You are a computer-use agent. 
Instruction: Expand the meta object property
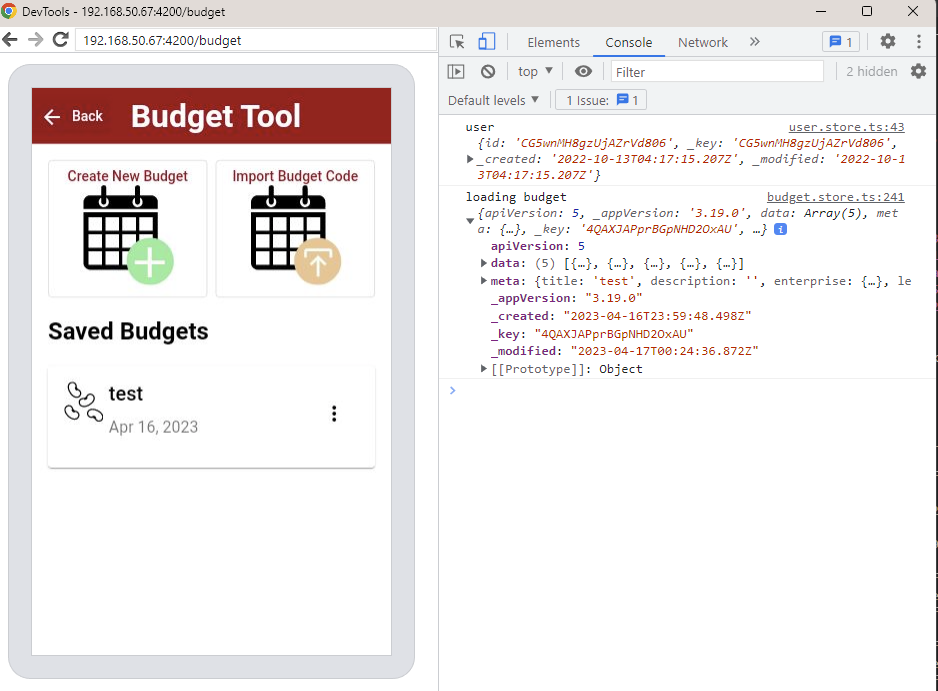pyautogui.click(x=486, y=282)
